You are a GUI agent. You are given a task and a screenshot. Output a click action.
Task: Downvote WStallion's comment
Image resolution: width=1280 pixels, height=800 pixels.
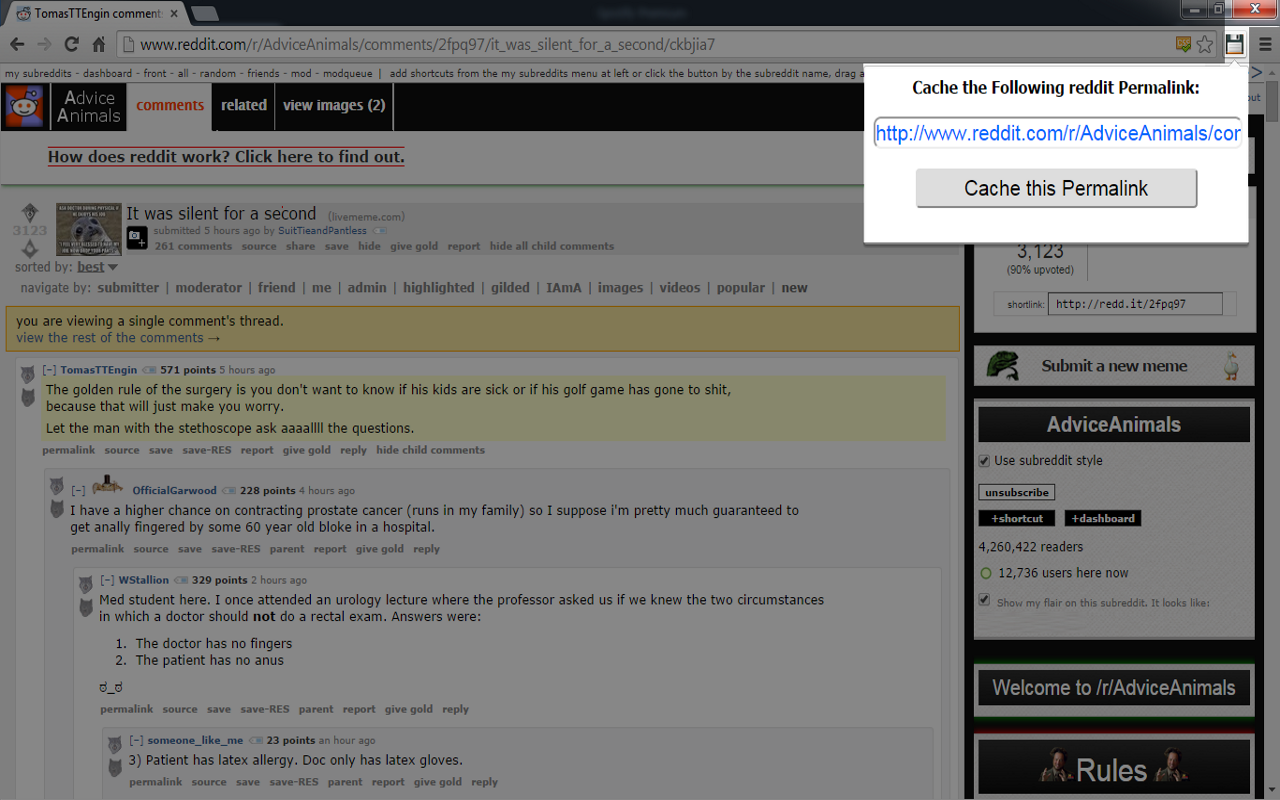[86, 607]
